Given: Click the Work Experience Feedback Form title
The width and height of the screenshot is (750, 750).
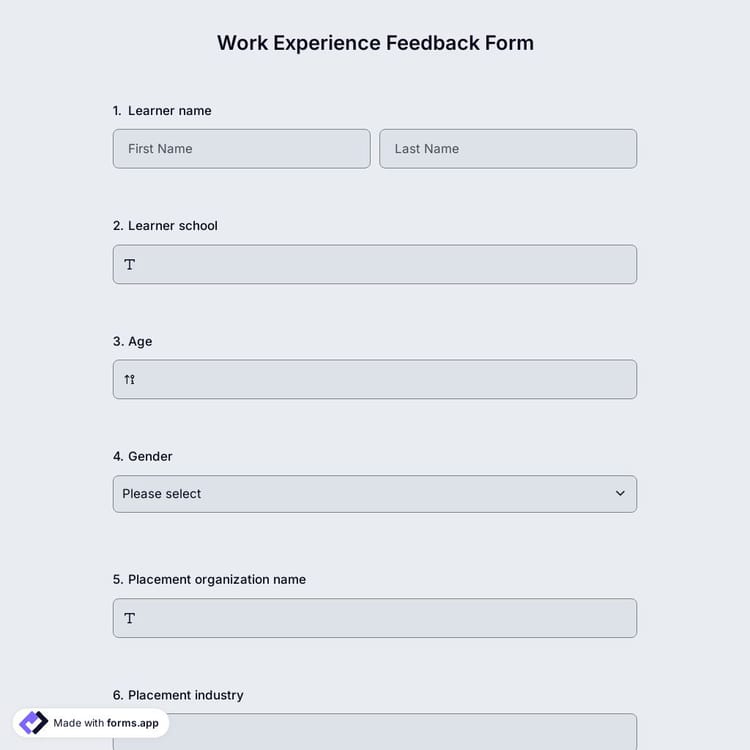Looking at the screenshot, I should point(375,43).
